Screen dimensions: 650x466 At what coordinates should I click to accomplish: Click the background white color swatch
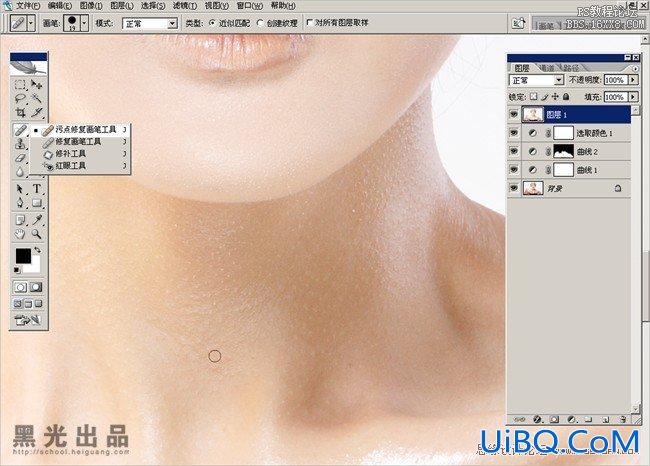(34, 267)
